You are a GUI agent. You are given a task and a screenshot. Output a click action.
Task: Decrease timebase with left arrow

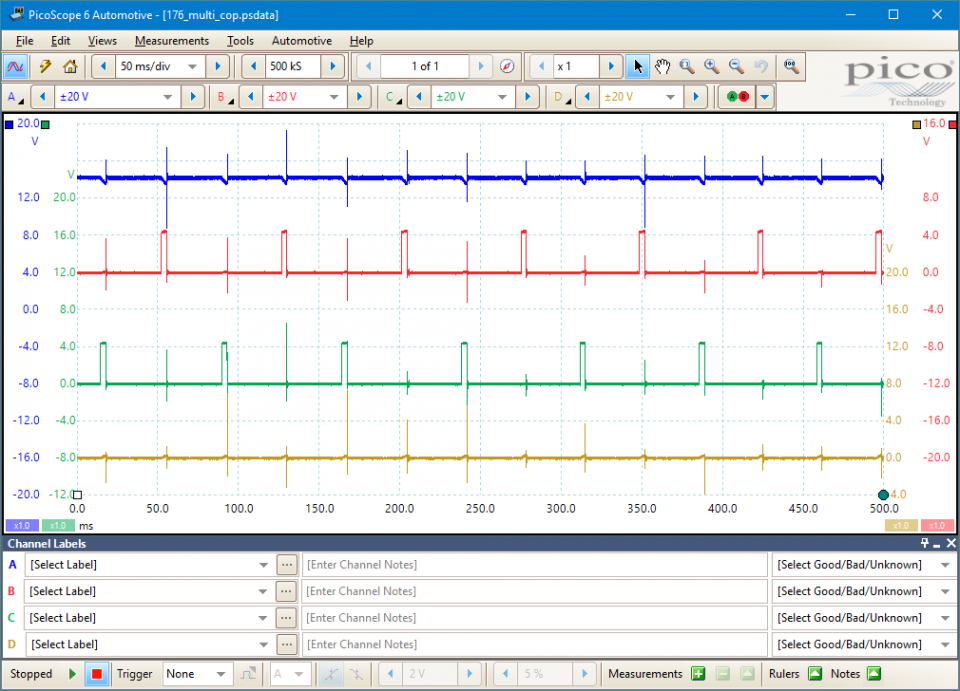[103, 66]
